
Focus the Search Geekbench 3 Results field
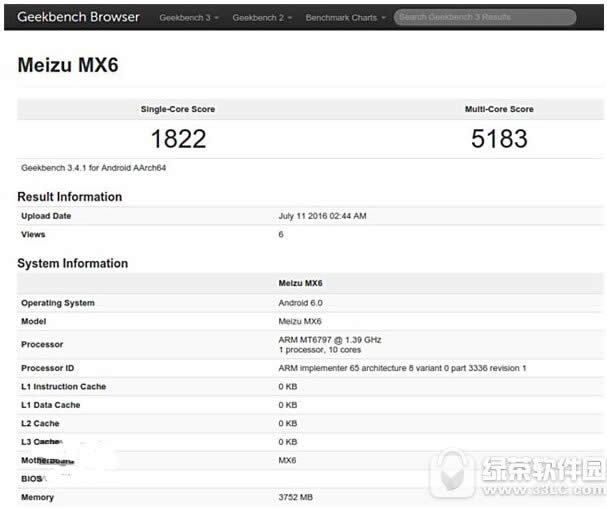485,17
